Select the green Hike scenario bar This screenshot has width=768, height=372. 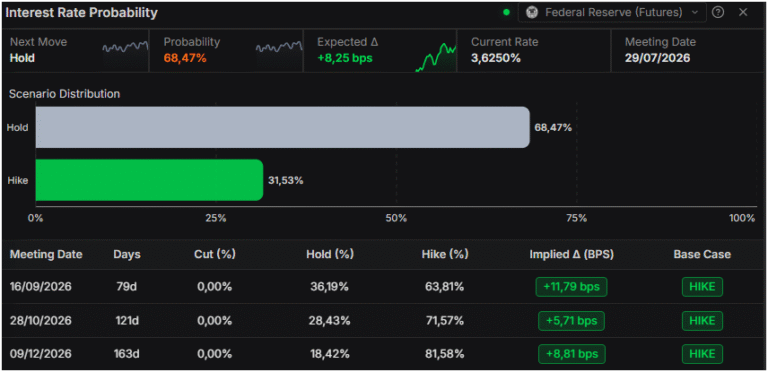[149, 180]
